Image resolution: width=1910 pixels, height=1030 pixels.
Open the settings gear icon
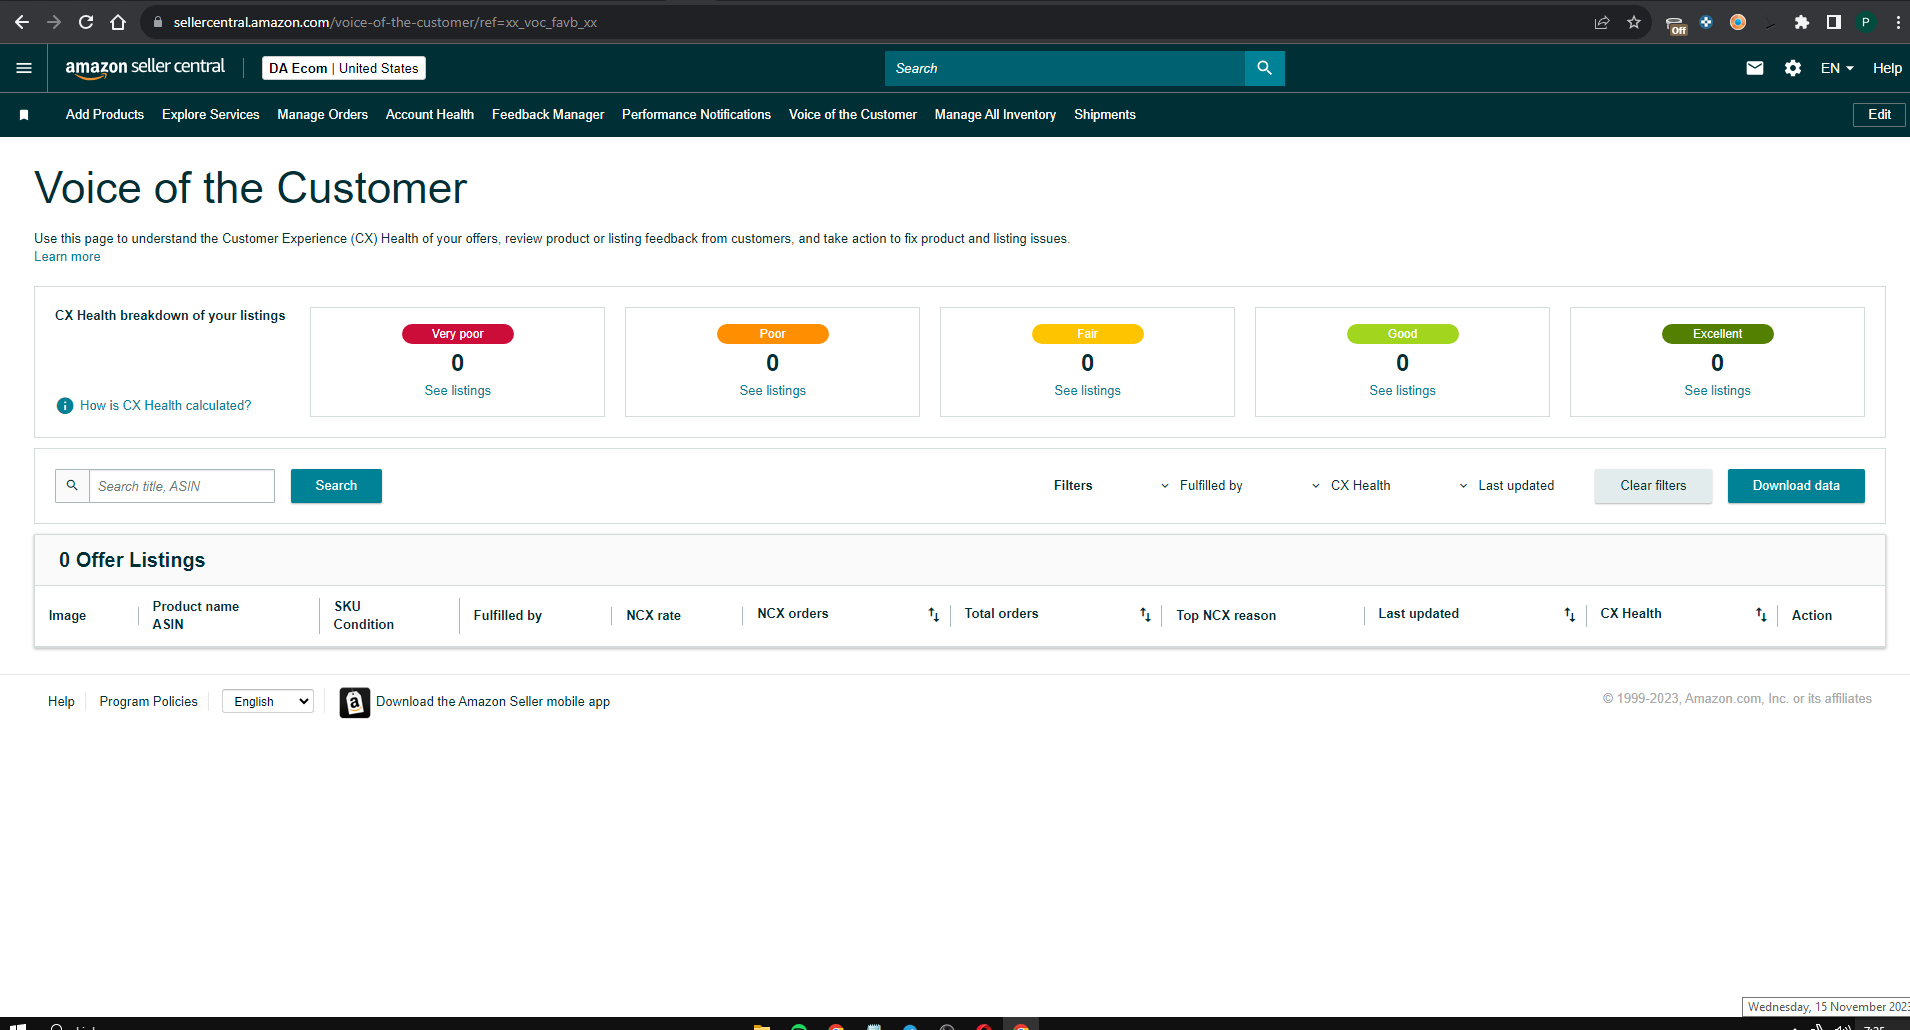tap(1793, 68)
